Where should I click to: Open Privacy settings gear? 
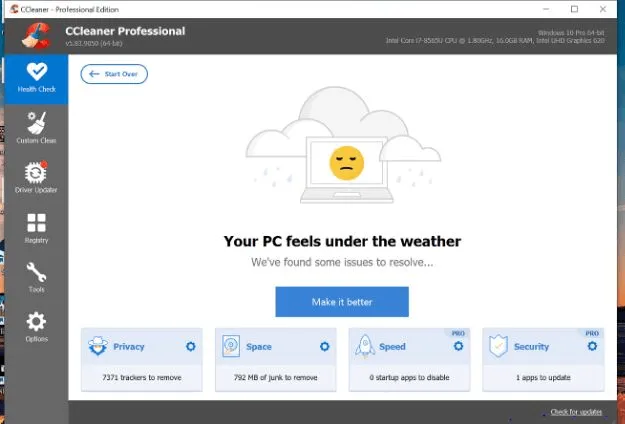tap(191, 346)
